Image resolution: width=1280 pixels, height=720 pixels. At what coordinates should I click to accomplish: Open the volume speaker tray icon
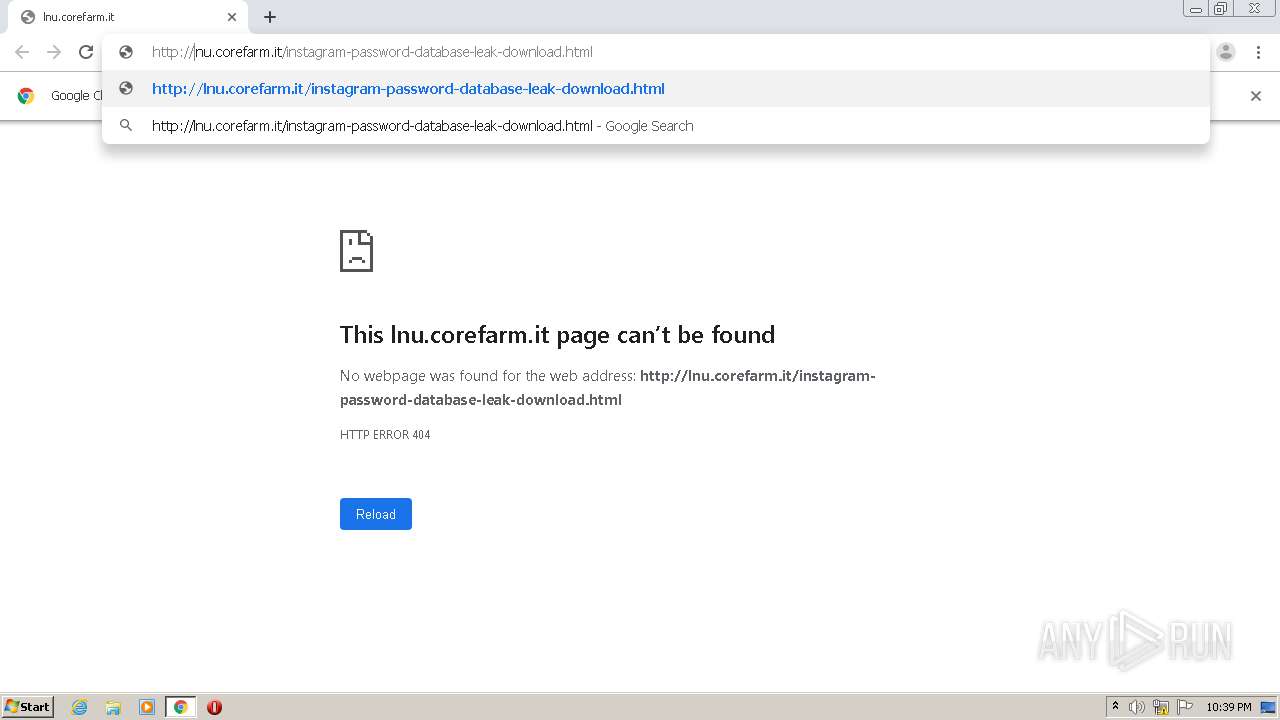1137,707
